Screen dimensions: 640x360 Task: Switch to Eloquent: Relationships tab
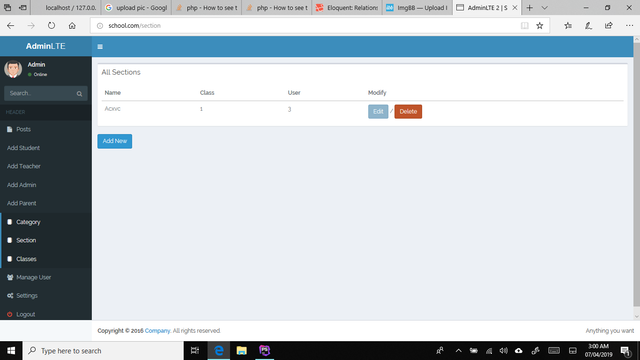347,8
